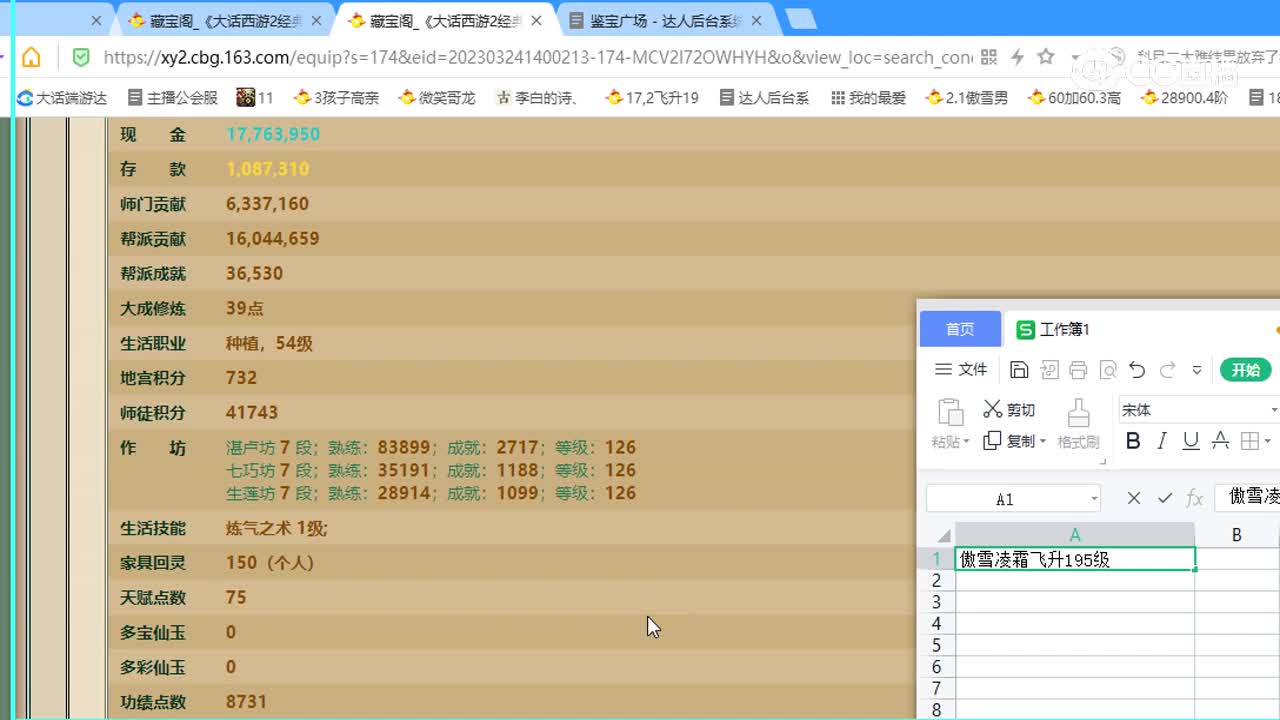The height and width of the screenshot is (720, 1280).
Task: Open the 我的最爱 bookmark
Action: point(868,97)
